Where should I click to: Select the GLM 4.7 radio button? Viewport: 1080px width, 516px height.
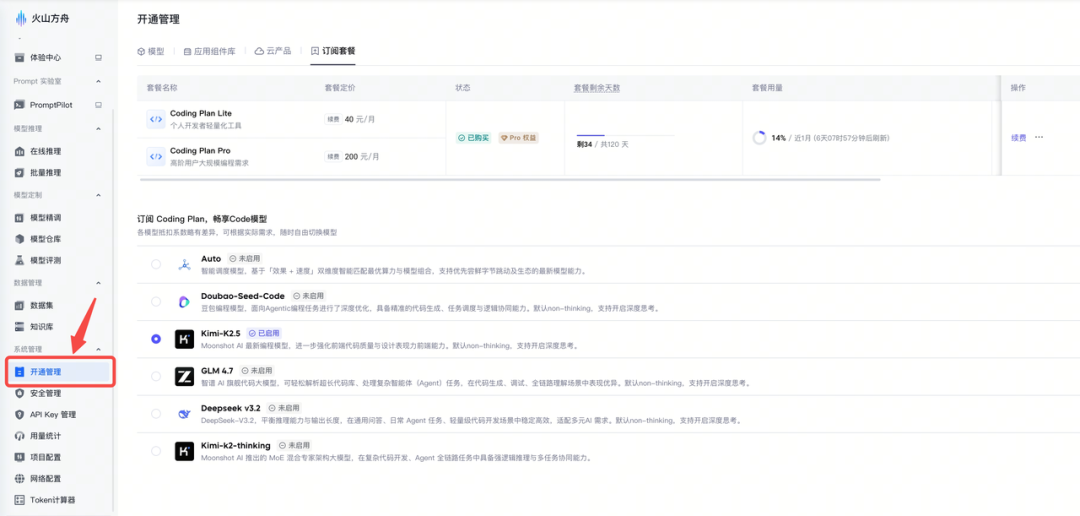[156, 376]
